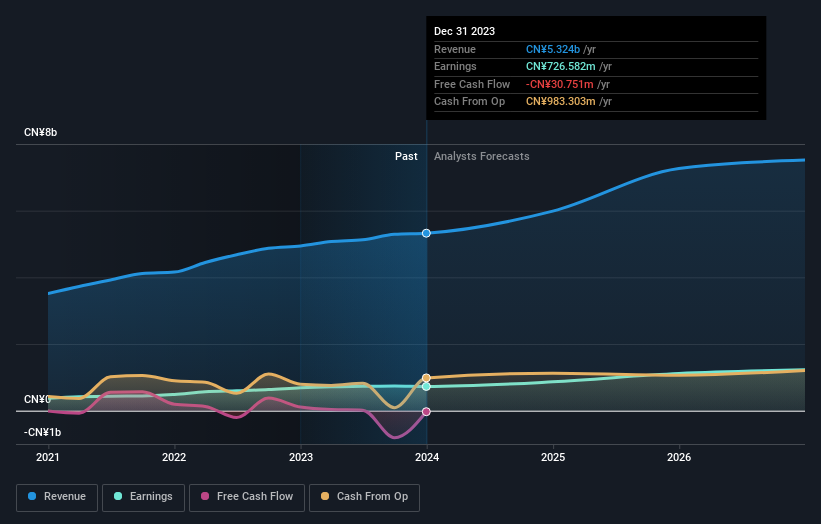Screen dimensions: 821x524
Task: Click the 2022 x-axis label
Action: [174, 458]
